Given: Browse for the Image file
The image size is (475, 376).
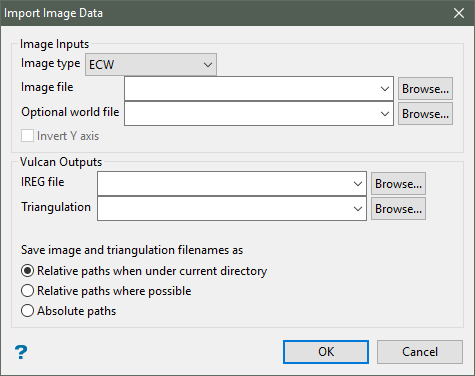Looking at the screenshot, I should coord(425,89).
